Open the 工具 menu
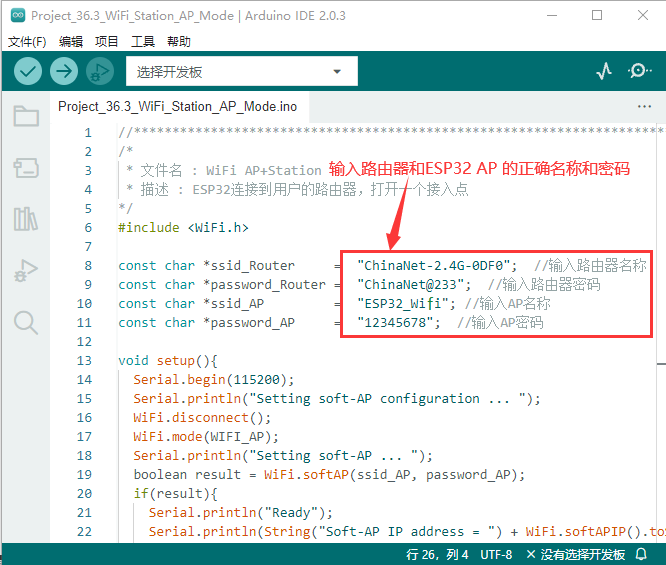The width and height of the screenshot is (666, 565). click(143, 41)
